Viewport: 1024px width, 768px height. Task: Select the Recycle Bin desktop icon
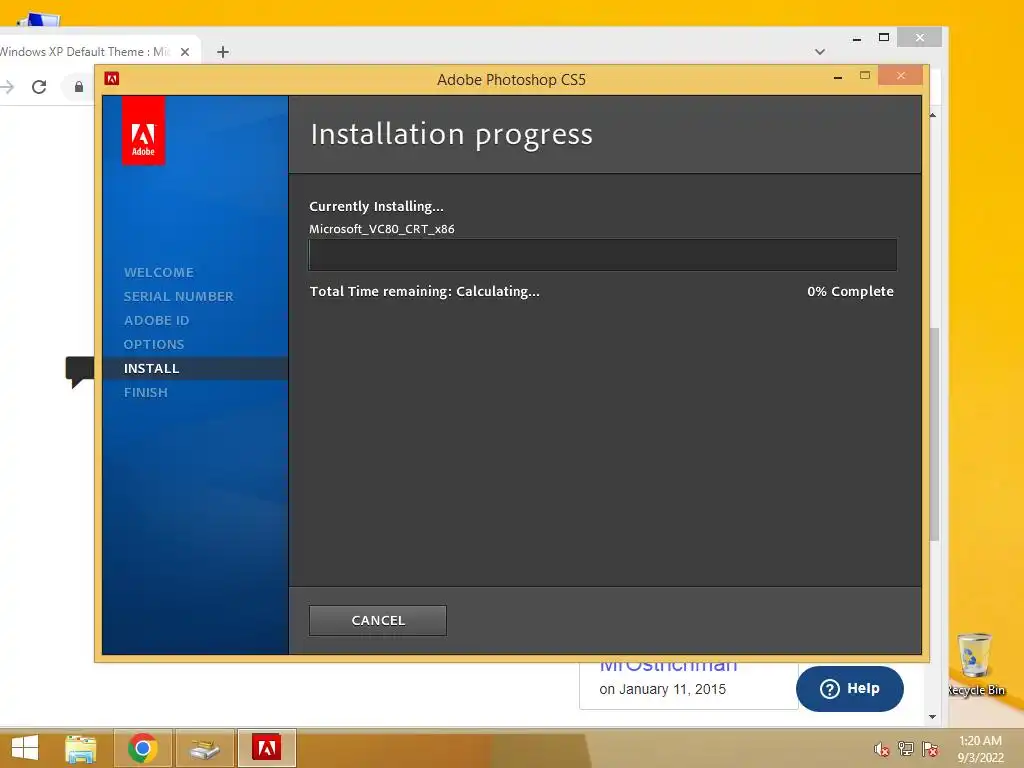tap(976, 665)
